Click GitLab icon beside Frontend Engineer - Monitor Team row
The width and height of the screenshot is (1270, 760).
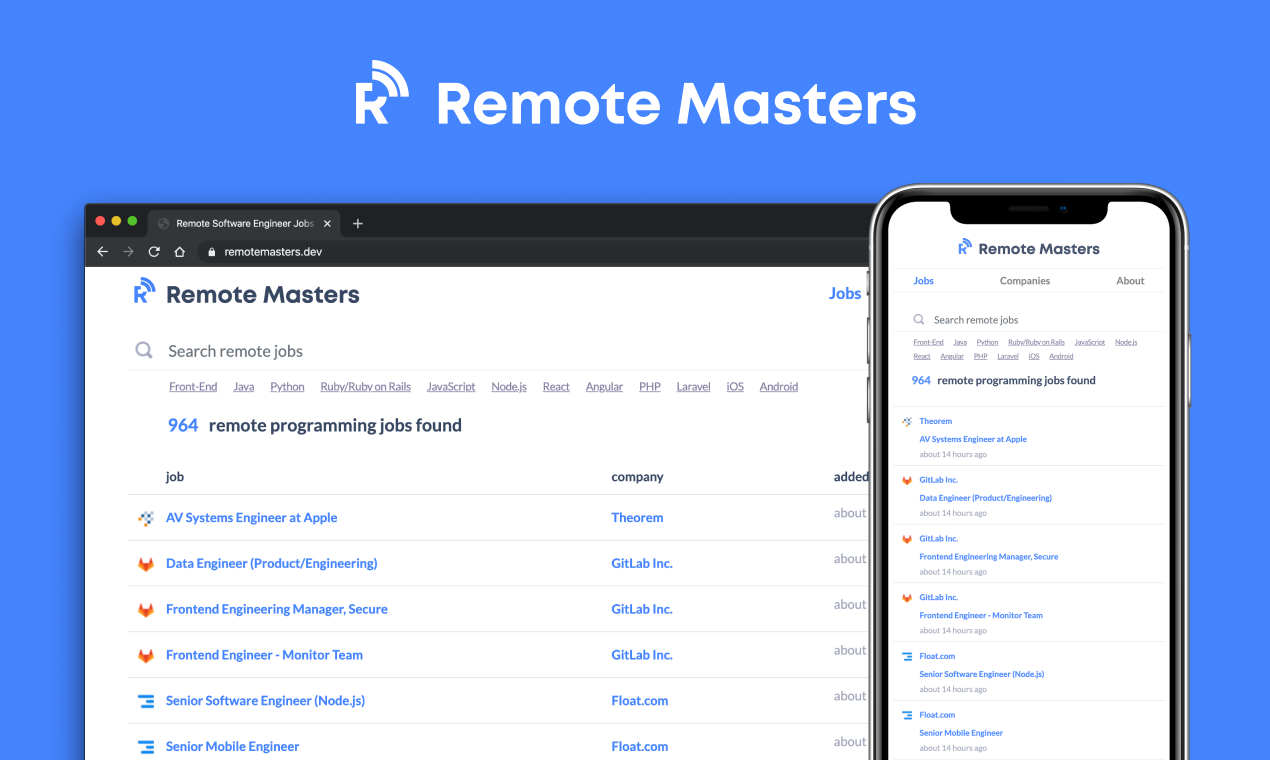146,656
